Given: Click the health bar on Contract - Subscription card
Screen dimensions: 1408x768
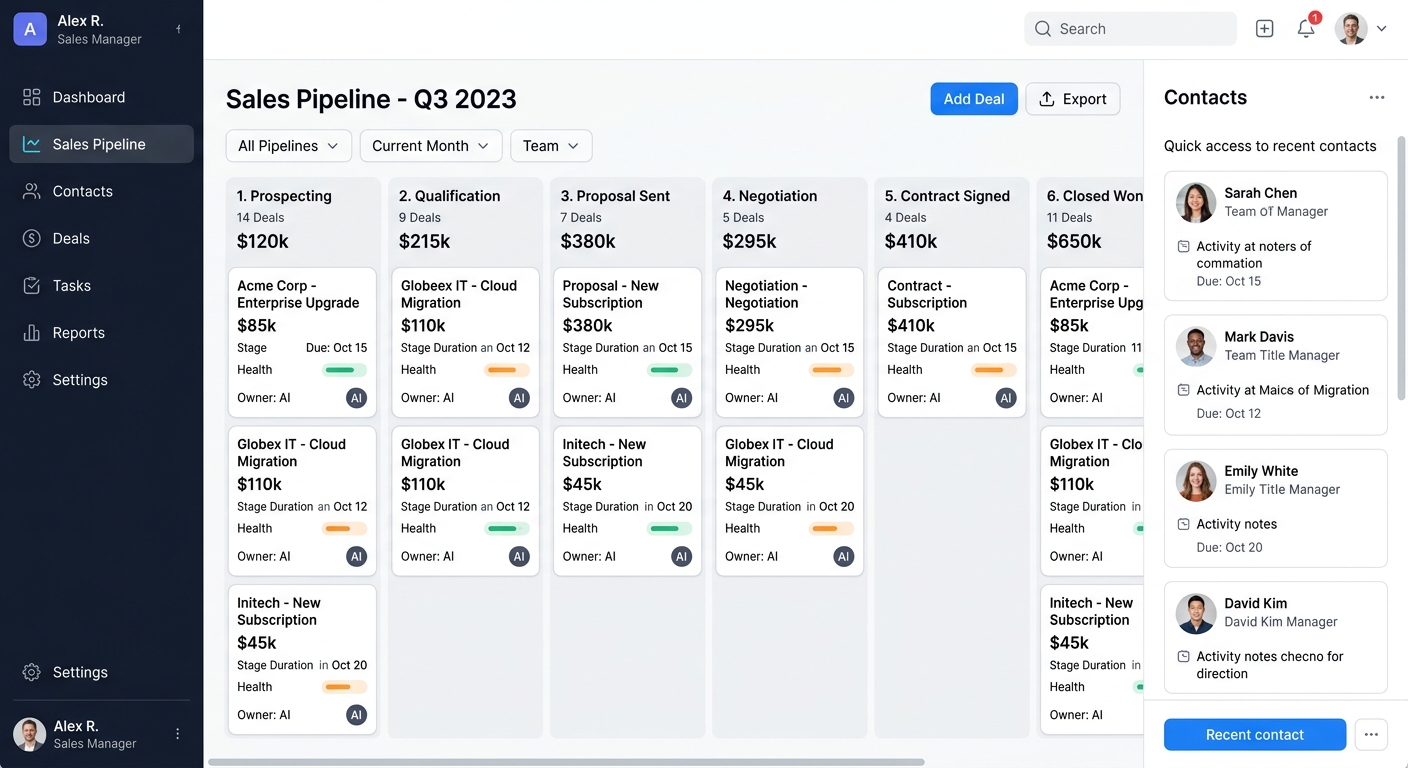Looking at the screenshot, I should click(x=993, y=370).
